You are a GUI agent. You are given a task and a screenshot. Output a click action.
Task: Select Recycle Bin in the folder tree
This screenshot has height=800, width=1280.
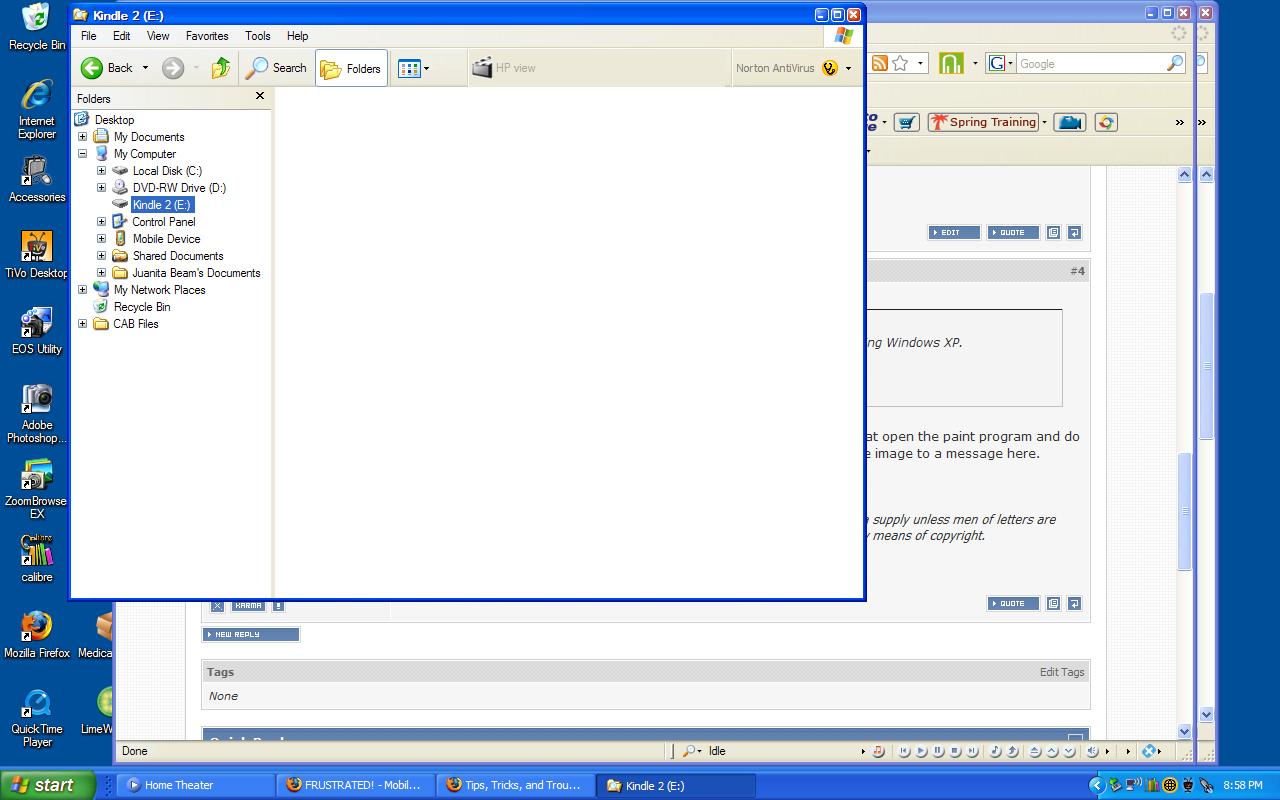pyautogui.click(x=142, y=307)
